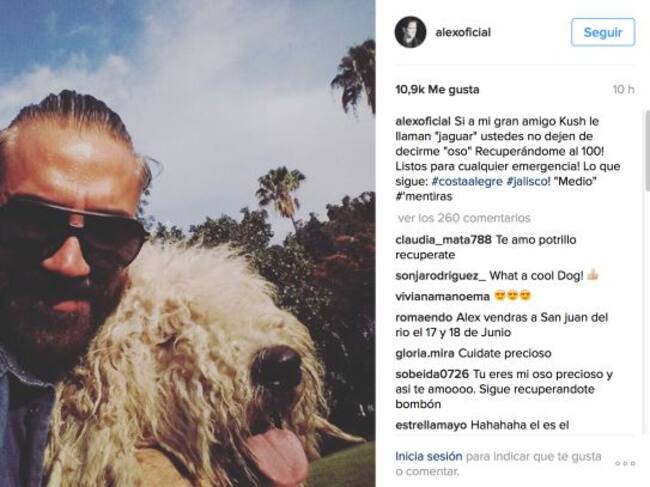Viewport: 650px width, 487px height.
Task: Visit the vivianamanoema profile
Action: 442,296
